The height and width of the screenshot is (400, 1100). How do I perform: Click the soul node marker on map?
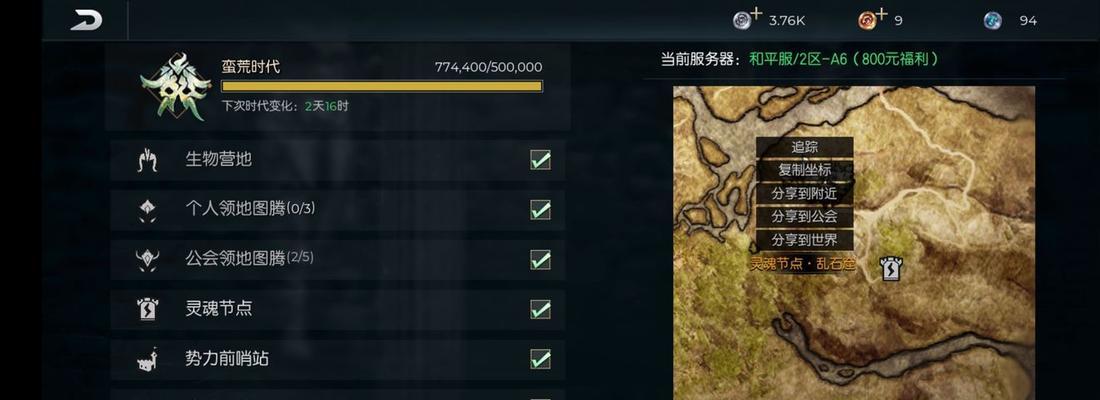click(x=891, y=267)
